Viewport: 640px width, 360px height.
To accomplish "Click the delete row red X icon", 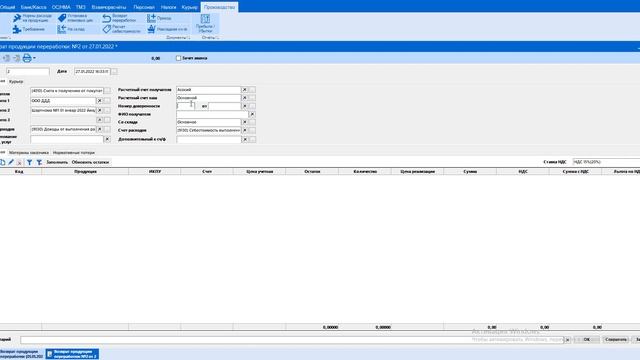I will pos(19,162).
